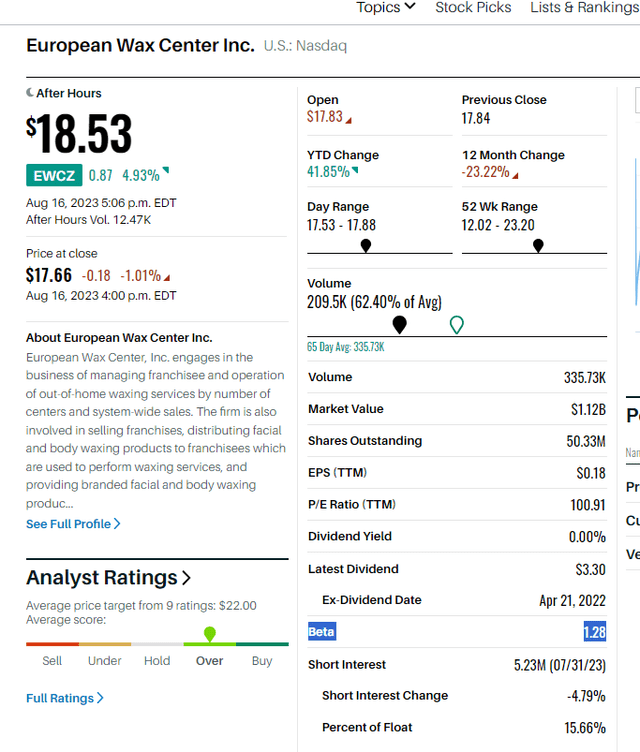Click the green analyst score marker
The height and width of the screenshot is (752, 640).
tap(209, 634)
